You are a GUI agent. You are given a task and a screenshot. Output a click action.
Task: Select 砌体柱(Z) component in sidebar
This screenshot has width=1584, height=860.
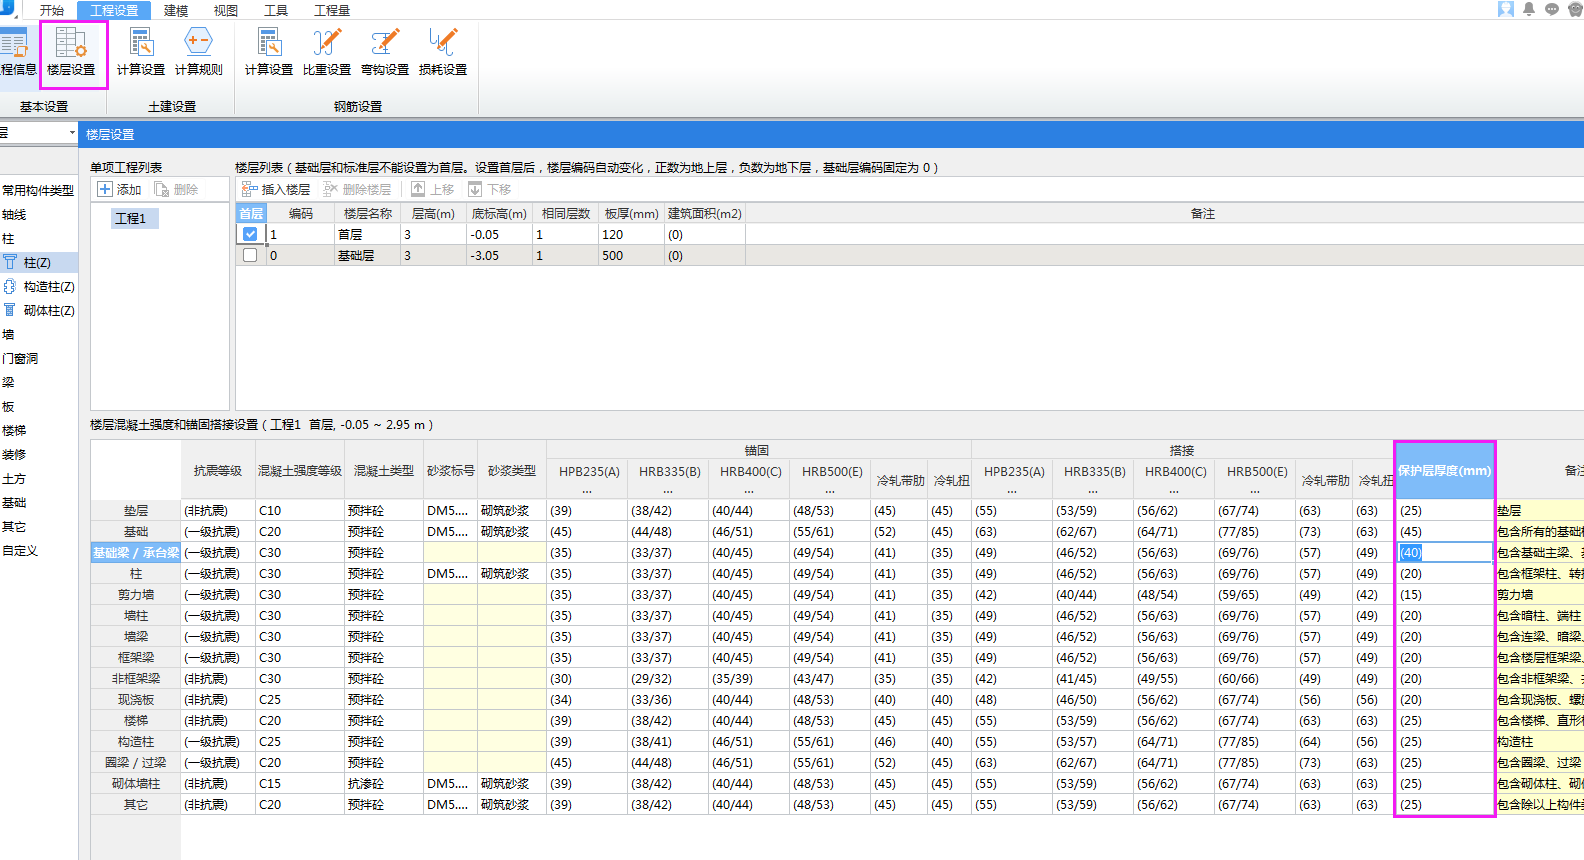(39, 310)
